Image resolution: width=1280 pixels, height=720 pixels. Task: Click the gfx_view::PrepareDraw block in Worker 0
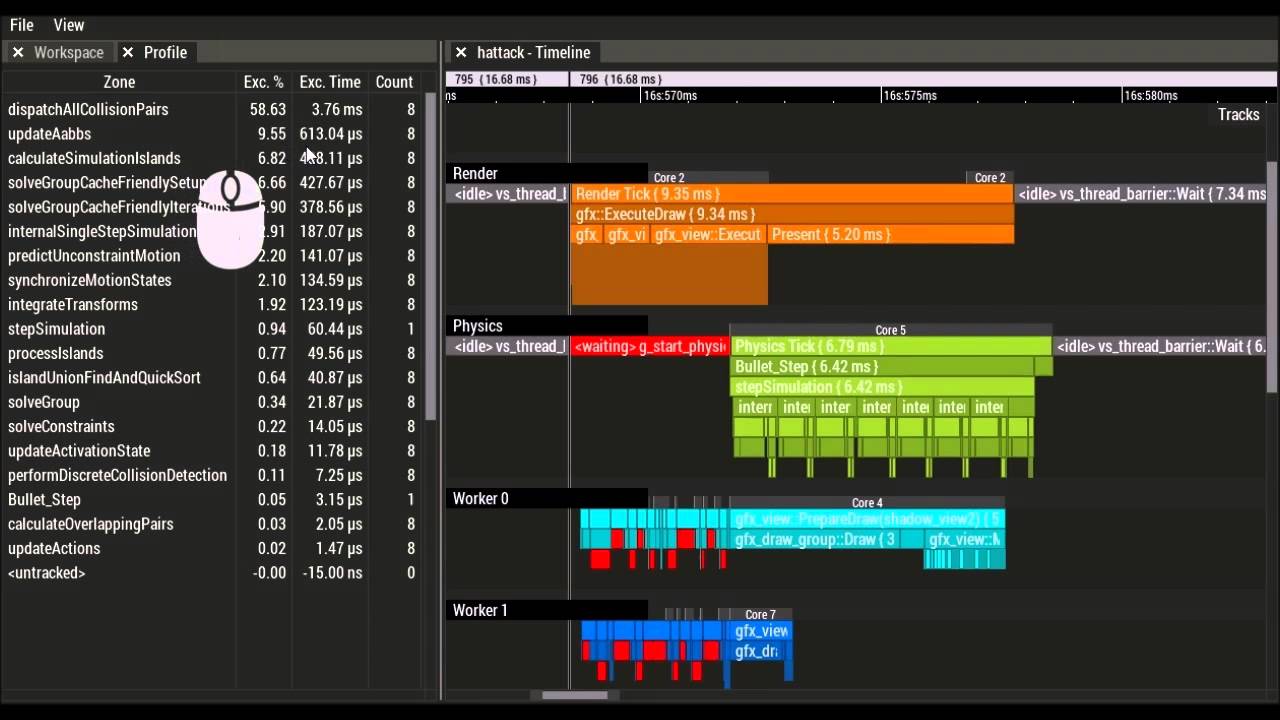[x=867, y=520]
